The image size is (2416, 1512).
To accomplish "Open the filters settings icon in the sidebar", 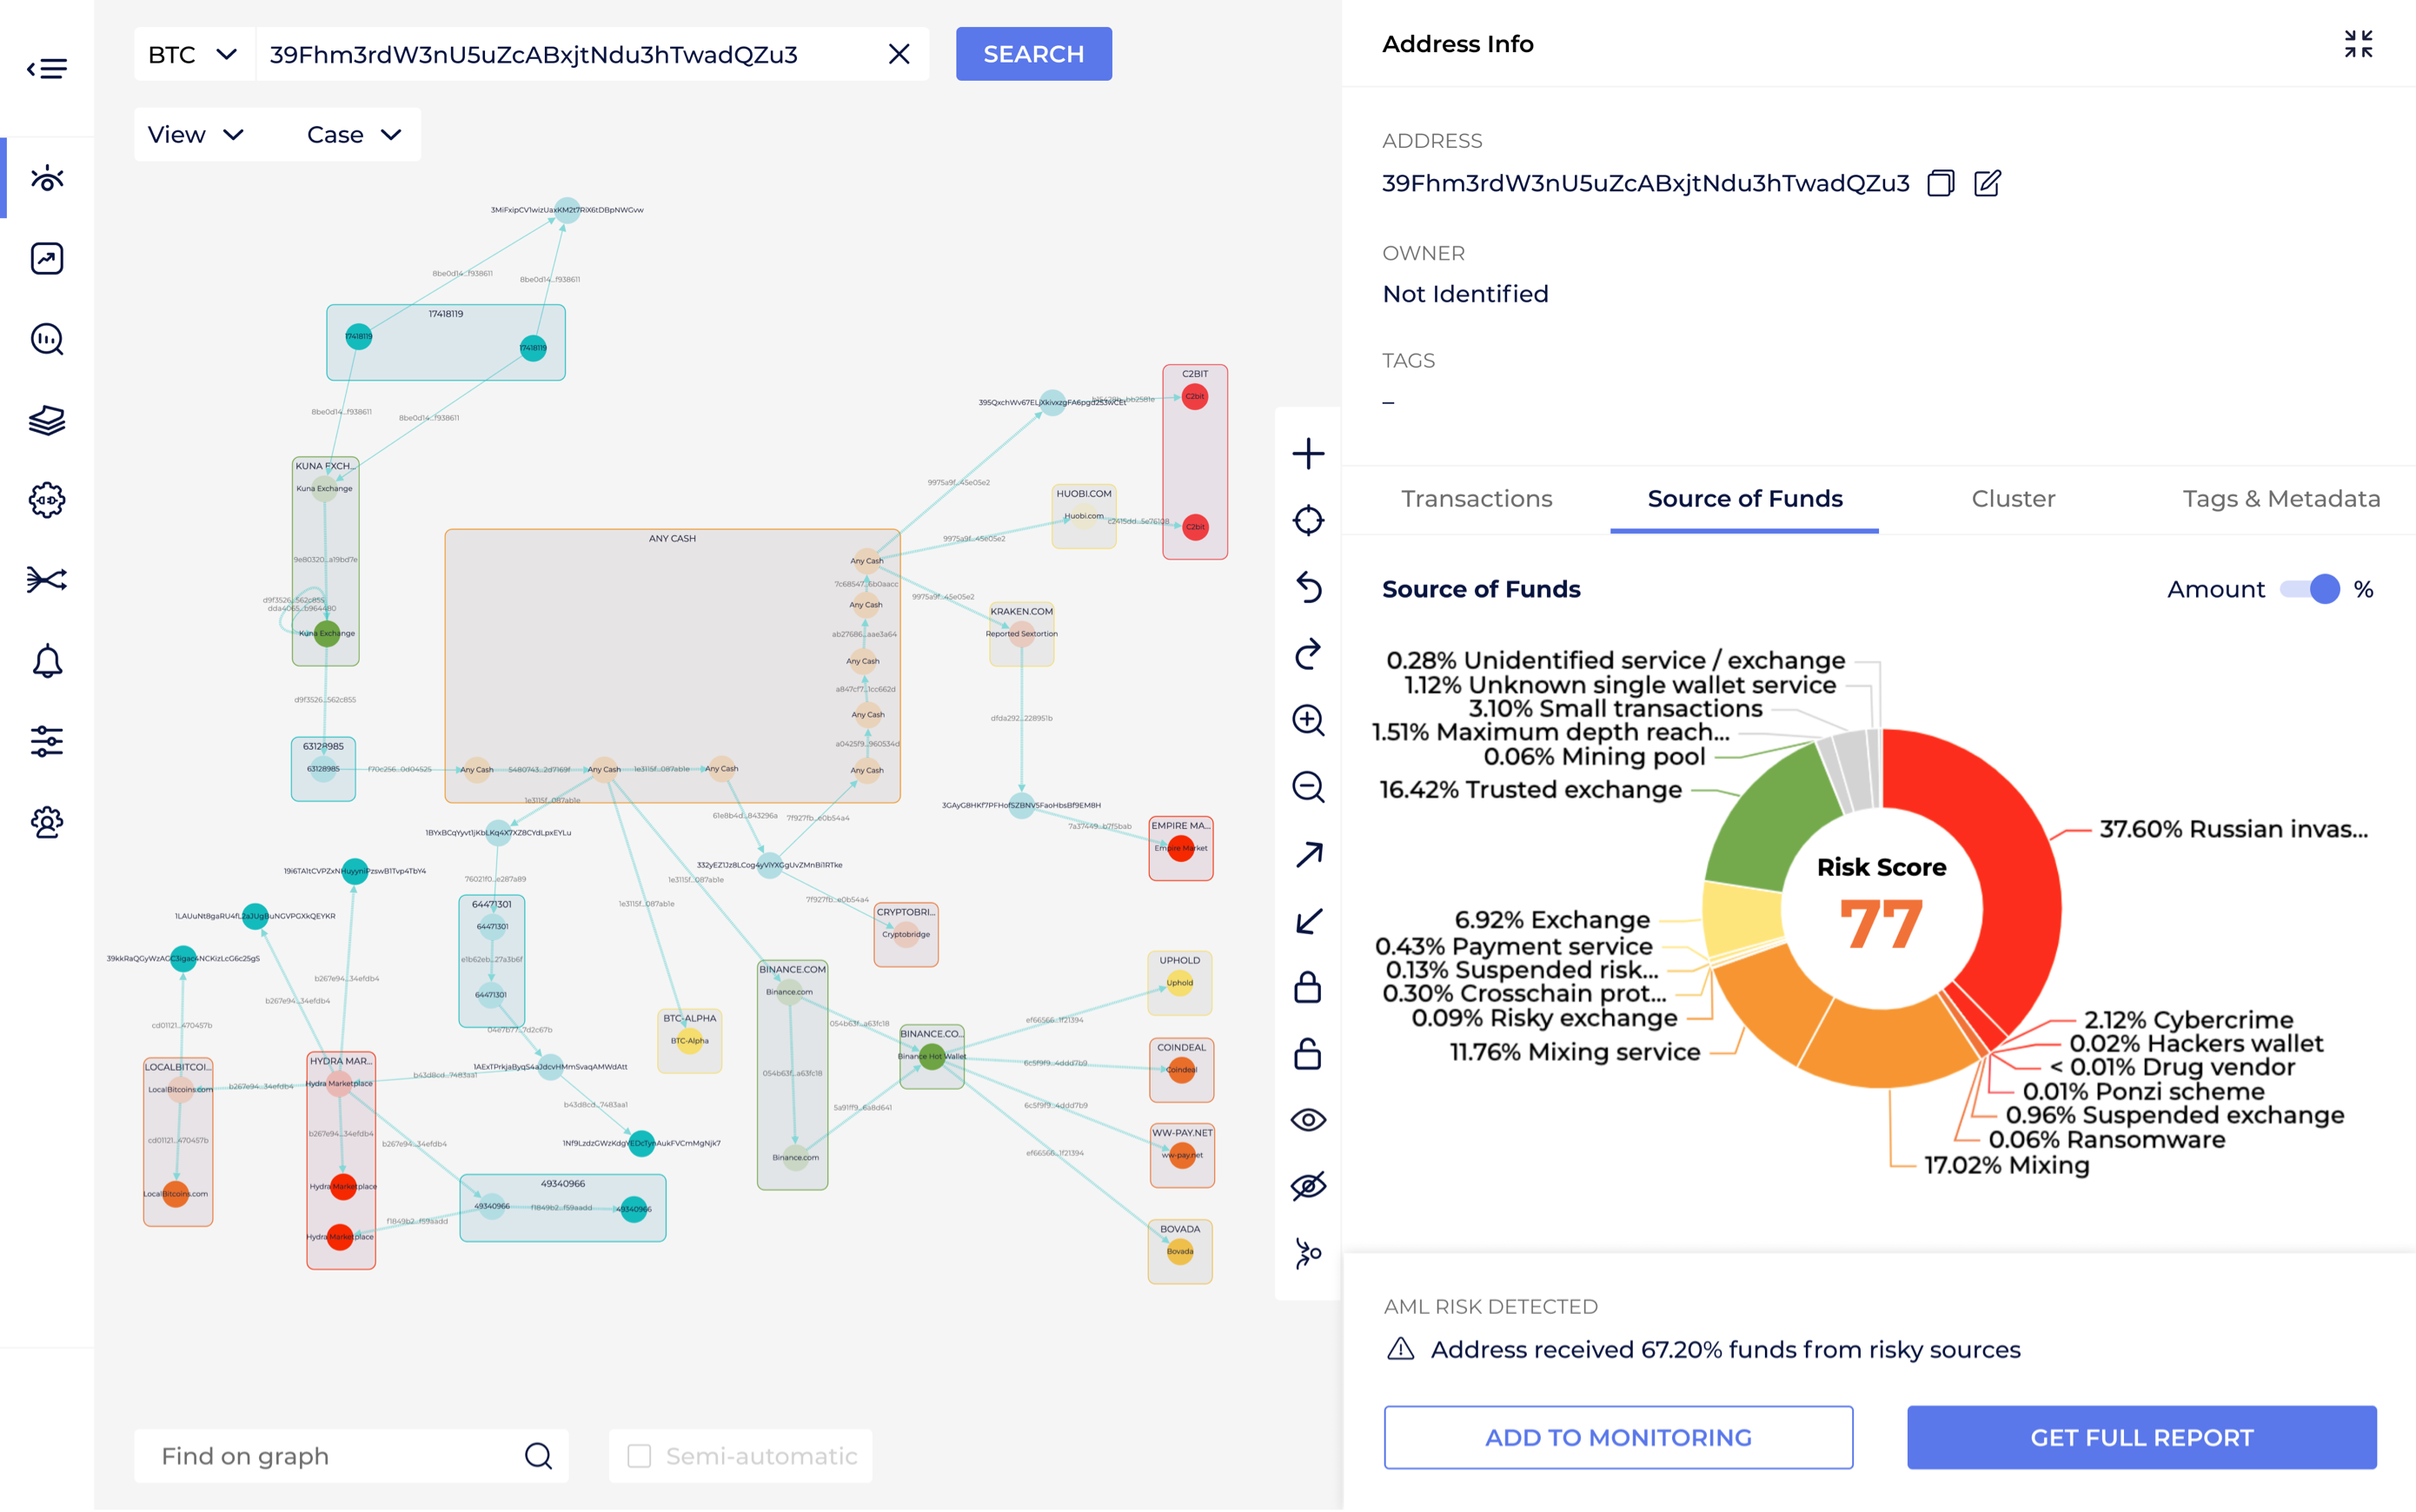I will (x=47, y=741).
